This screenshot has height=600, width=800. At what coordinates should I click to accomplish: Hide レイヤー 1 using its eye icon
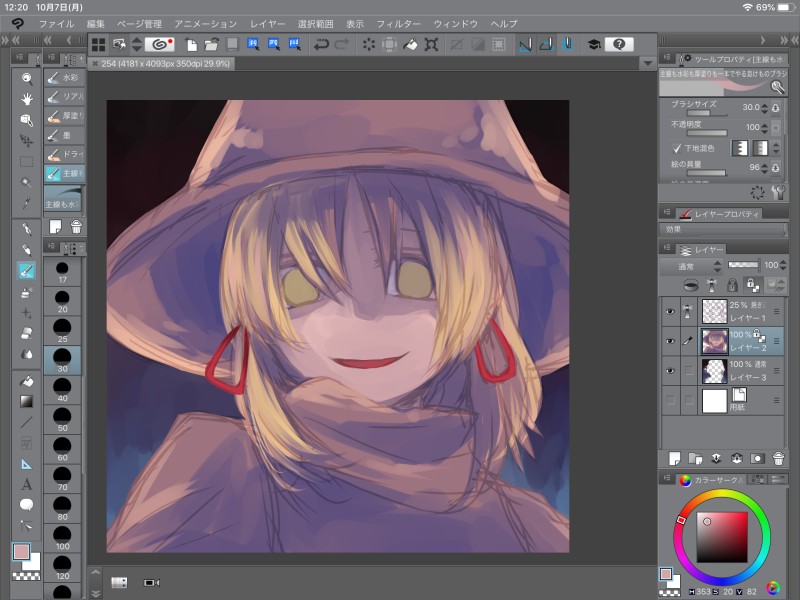pyautogui.click(x=669, y=311)
